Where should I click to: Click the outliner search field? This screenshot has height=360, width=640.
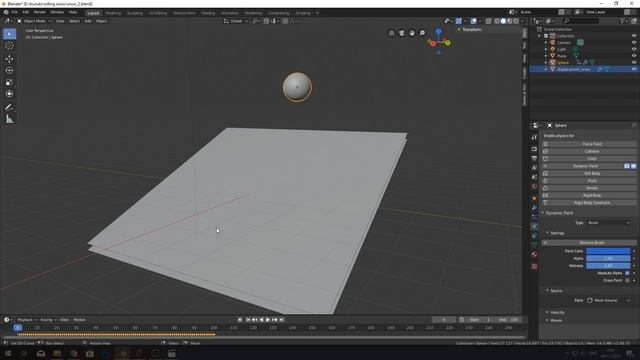[x=581, y=21]
